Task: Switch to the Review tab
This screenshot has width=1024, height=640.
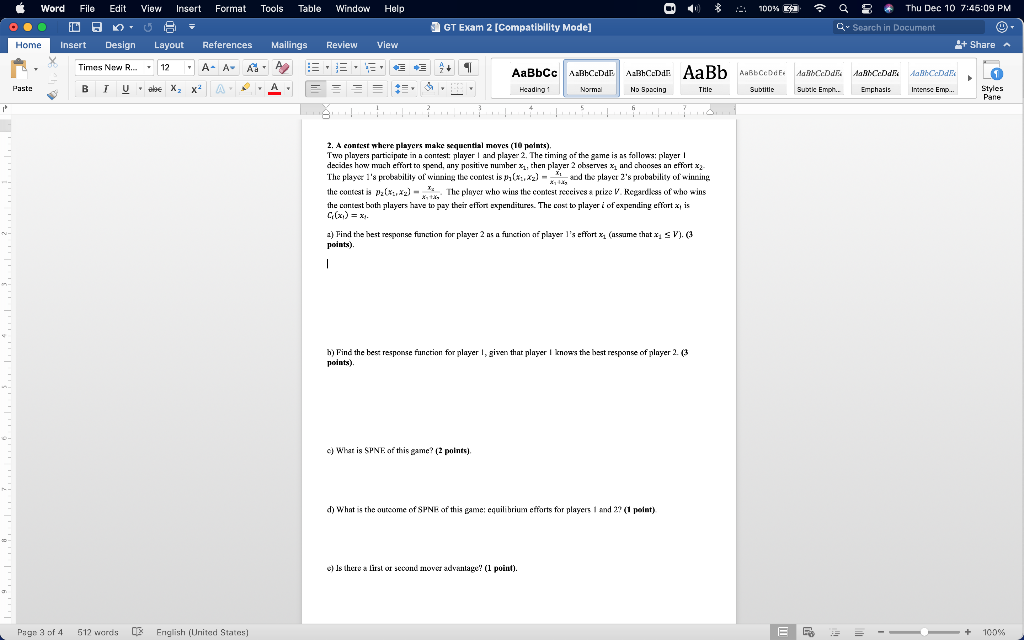Action: click(x=342, y=45)
